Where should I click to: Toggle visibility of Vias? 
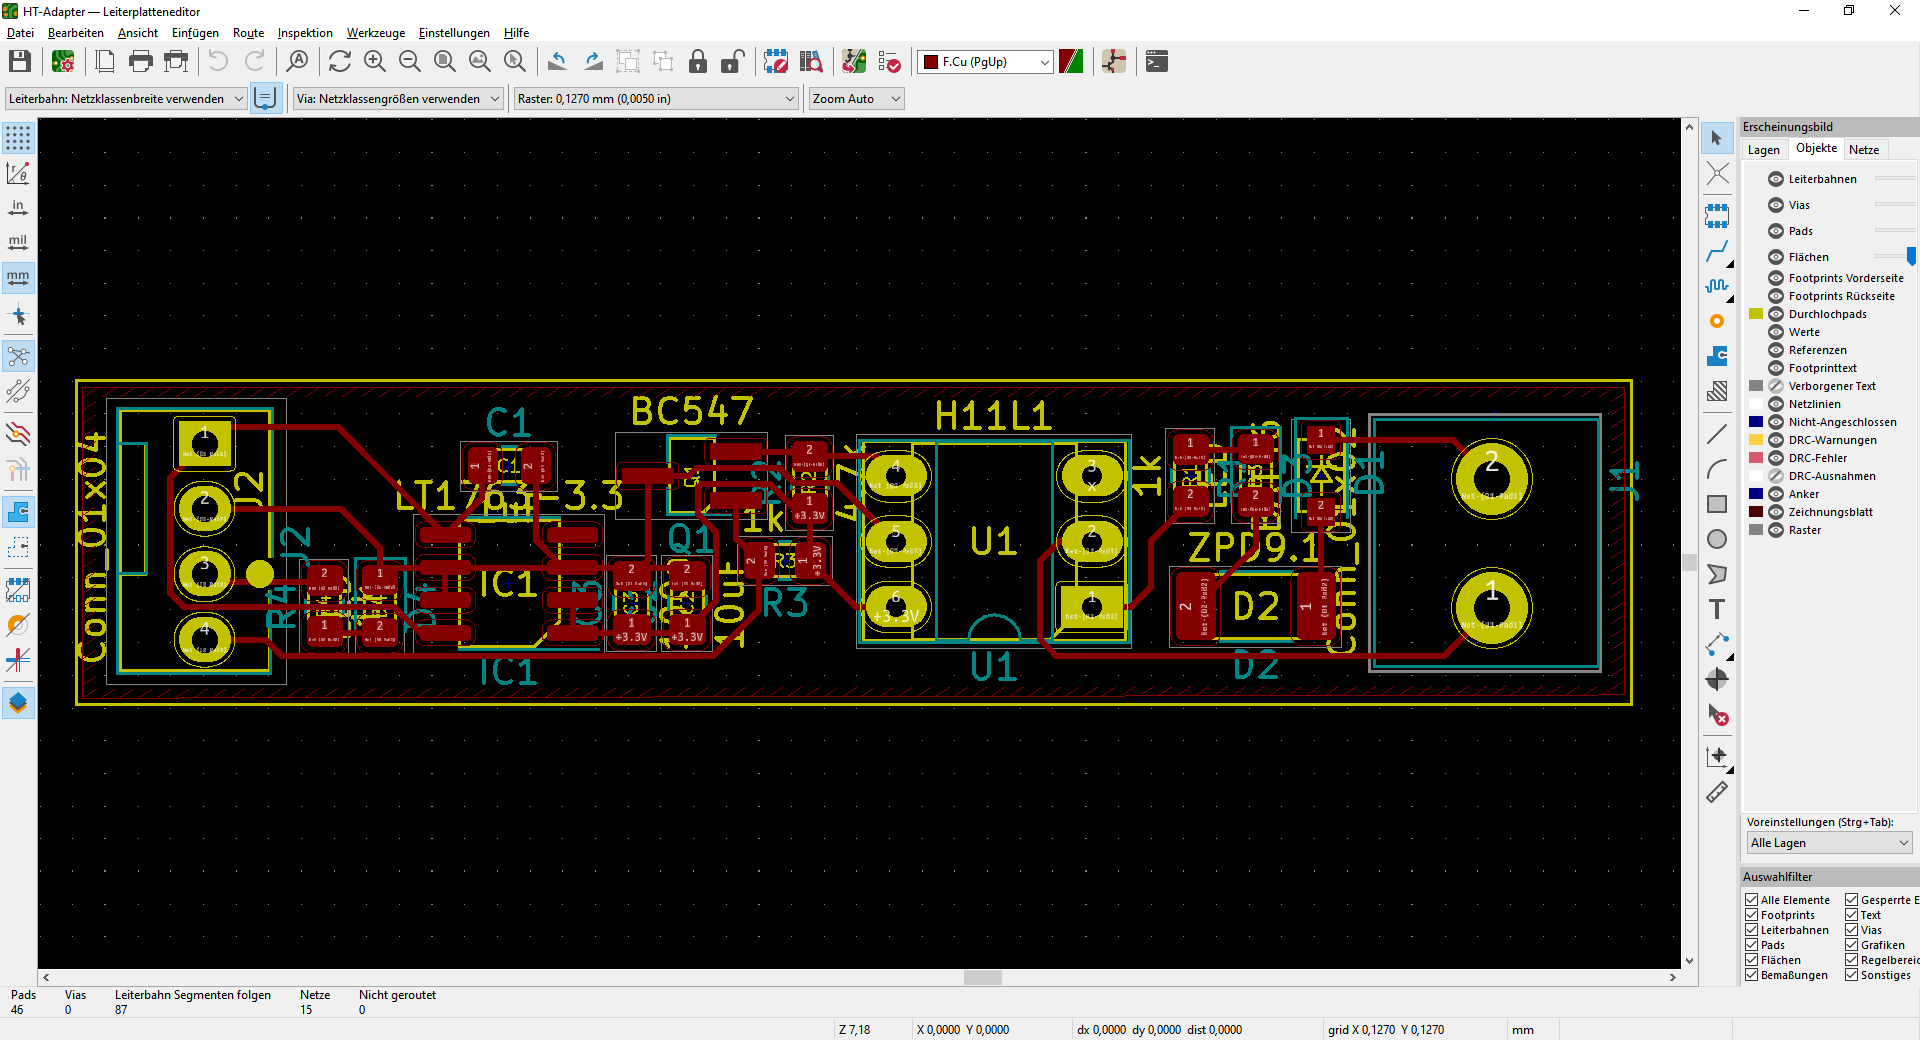[x=1776, y=205]
